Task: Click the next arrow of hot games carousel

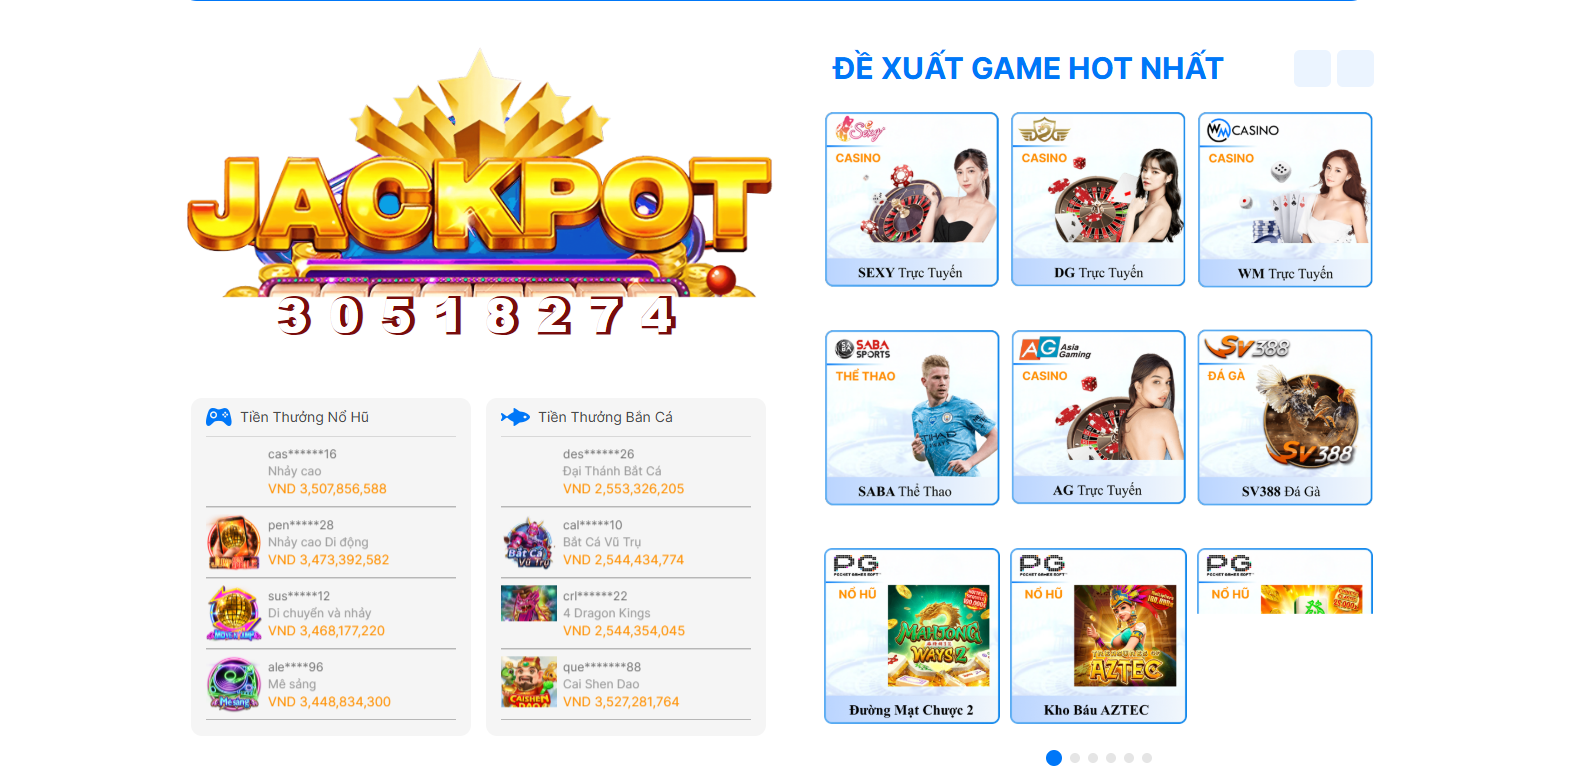Action: (1355, 68)
